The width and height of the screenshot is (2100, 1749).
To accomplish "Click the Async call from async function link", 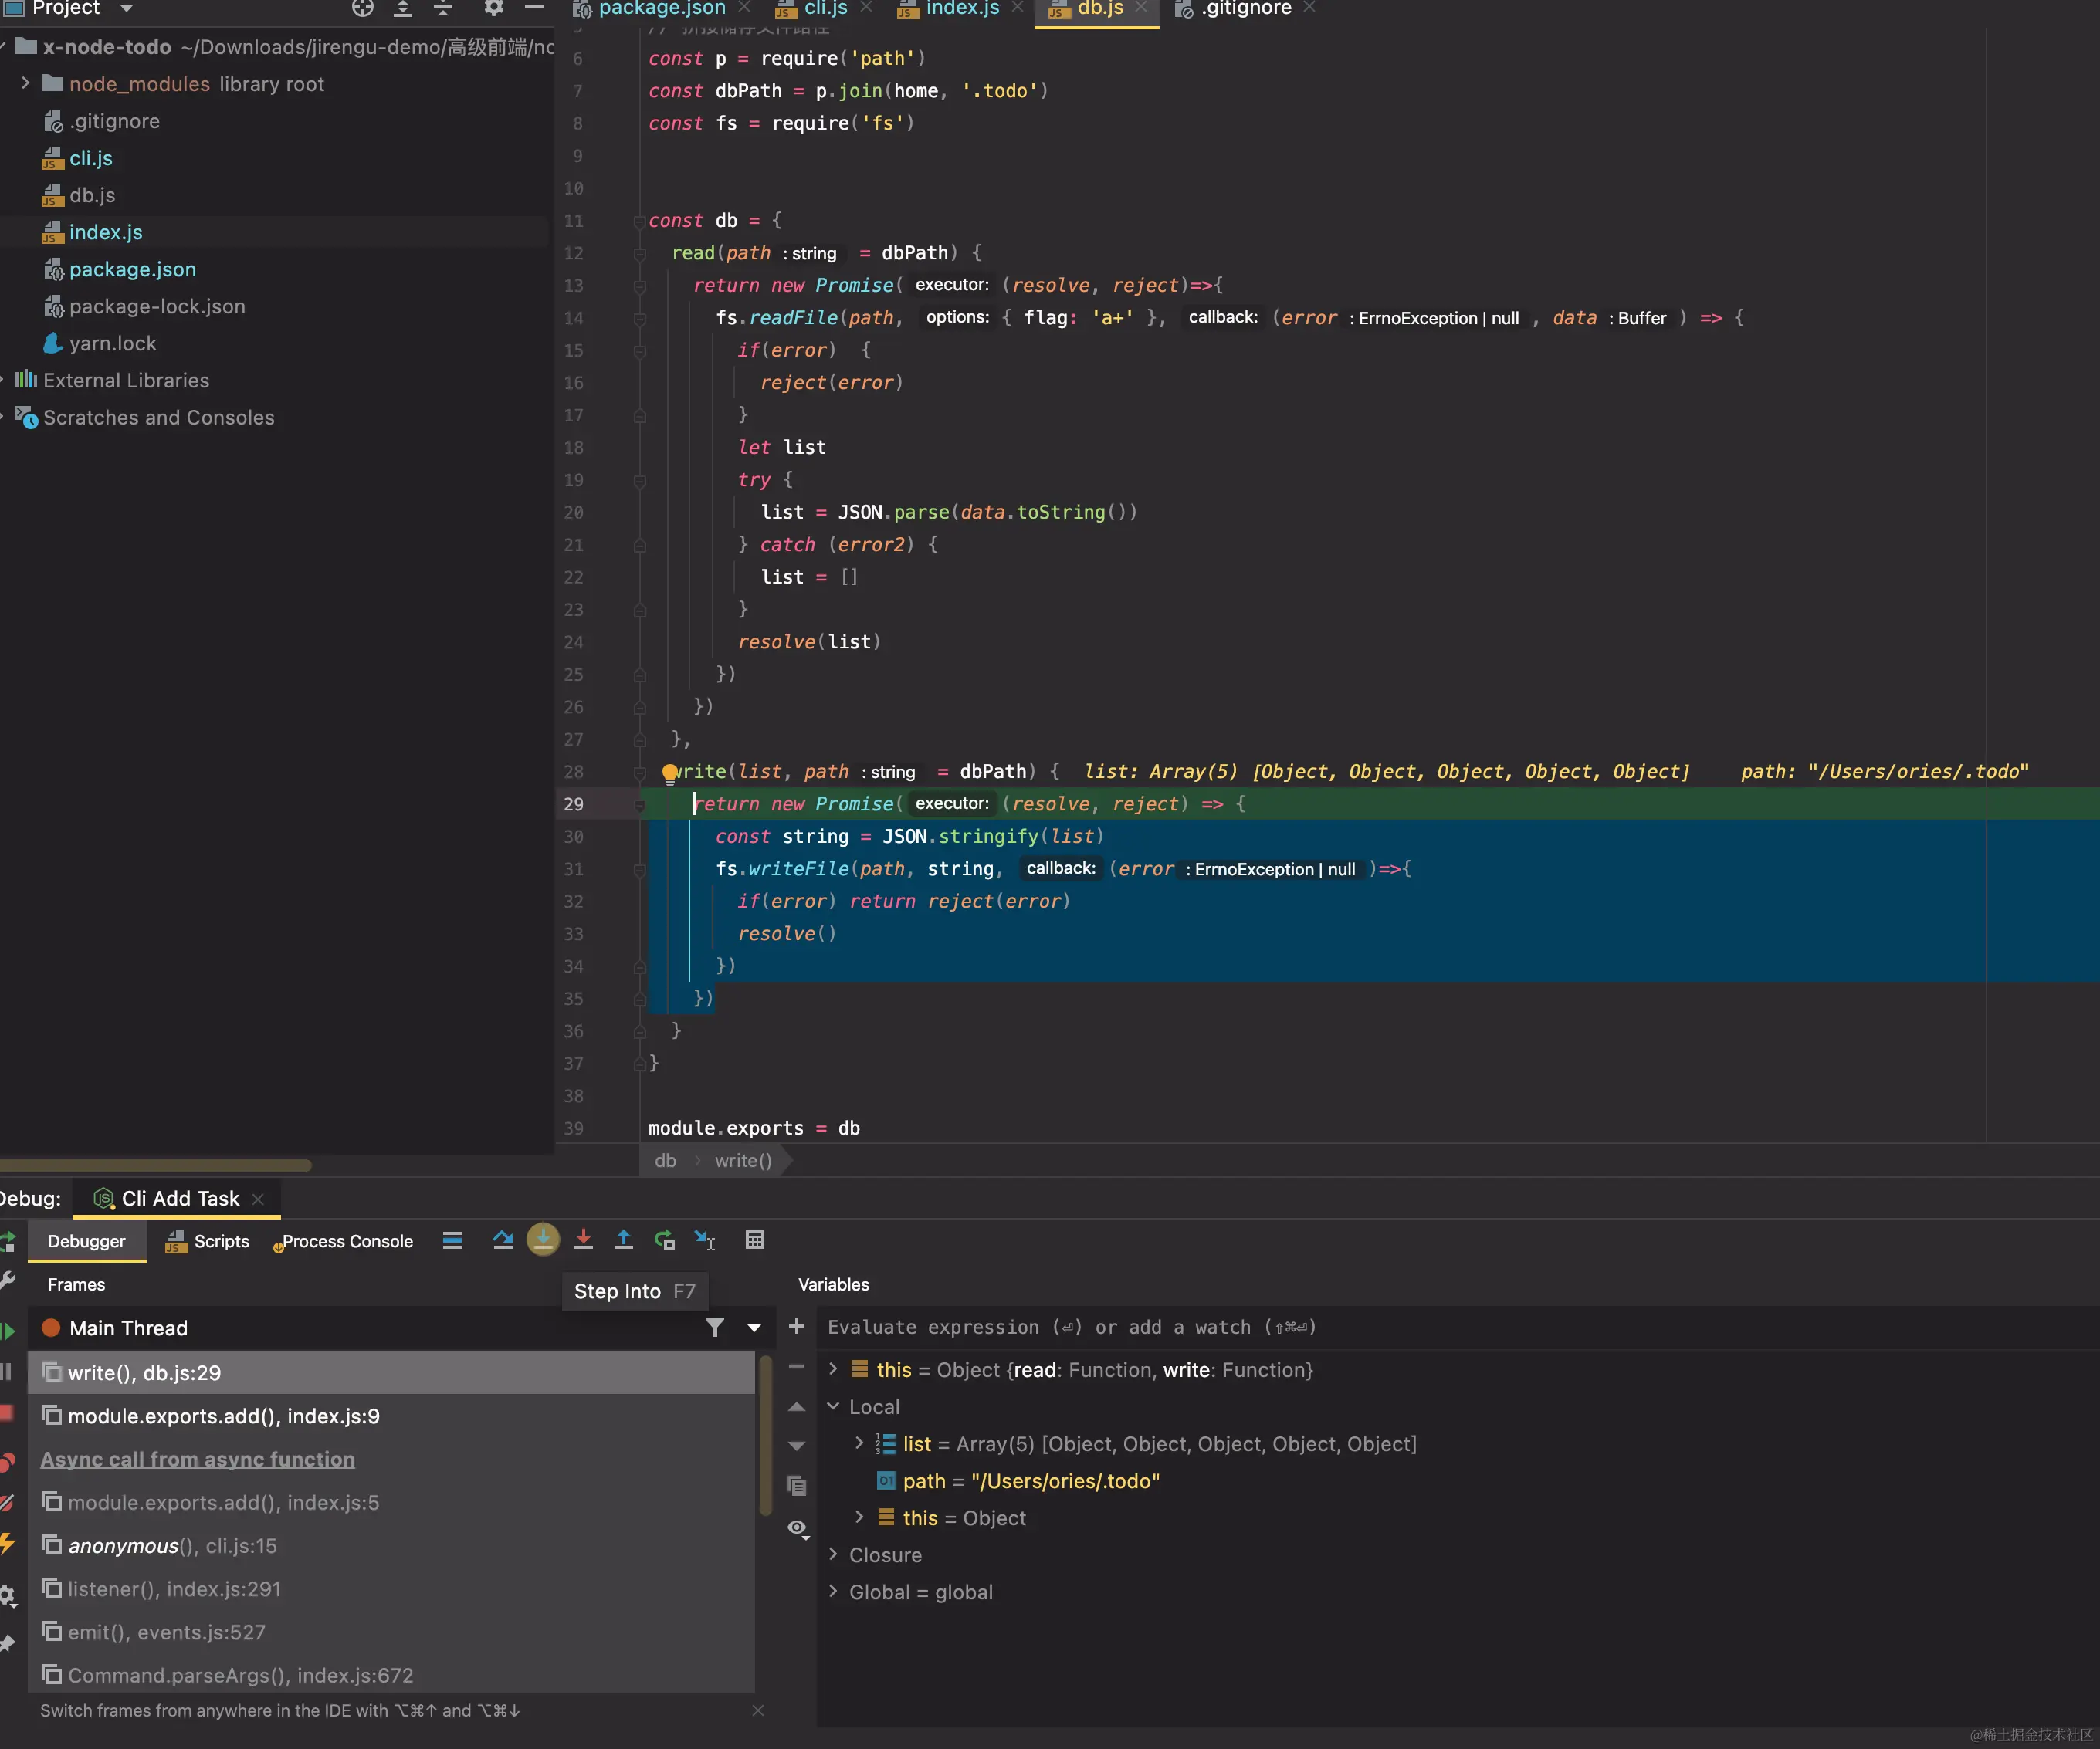I will click(x=197, y=1459).
